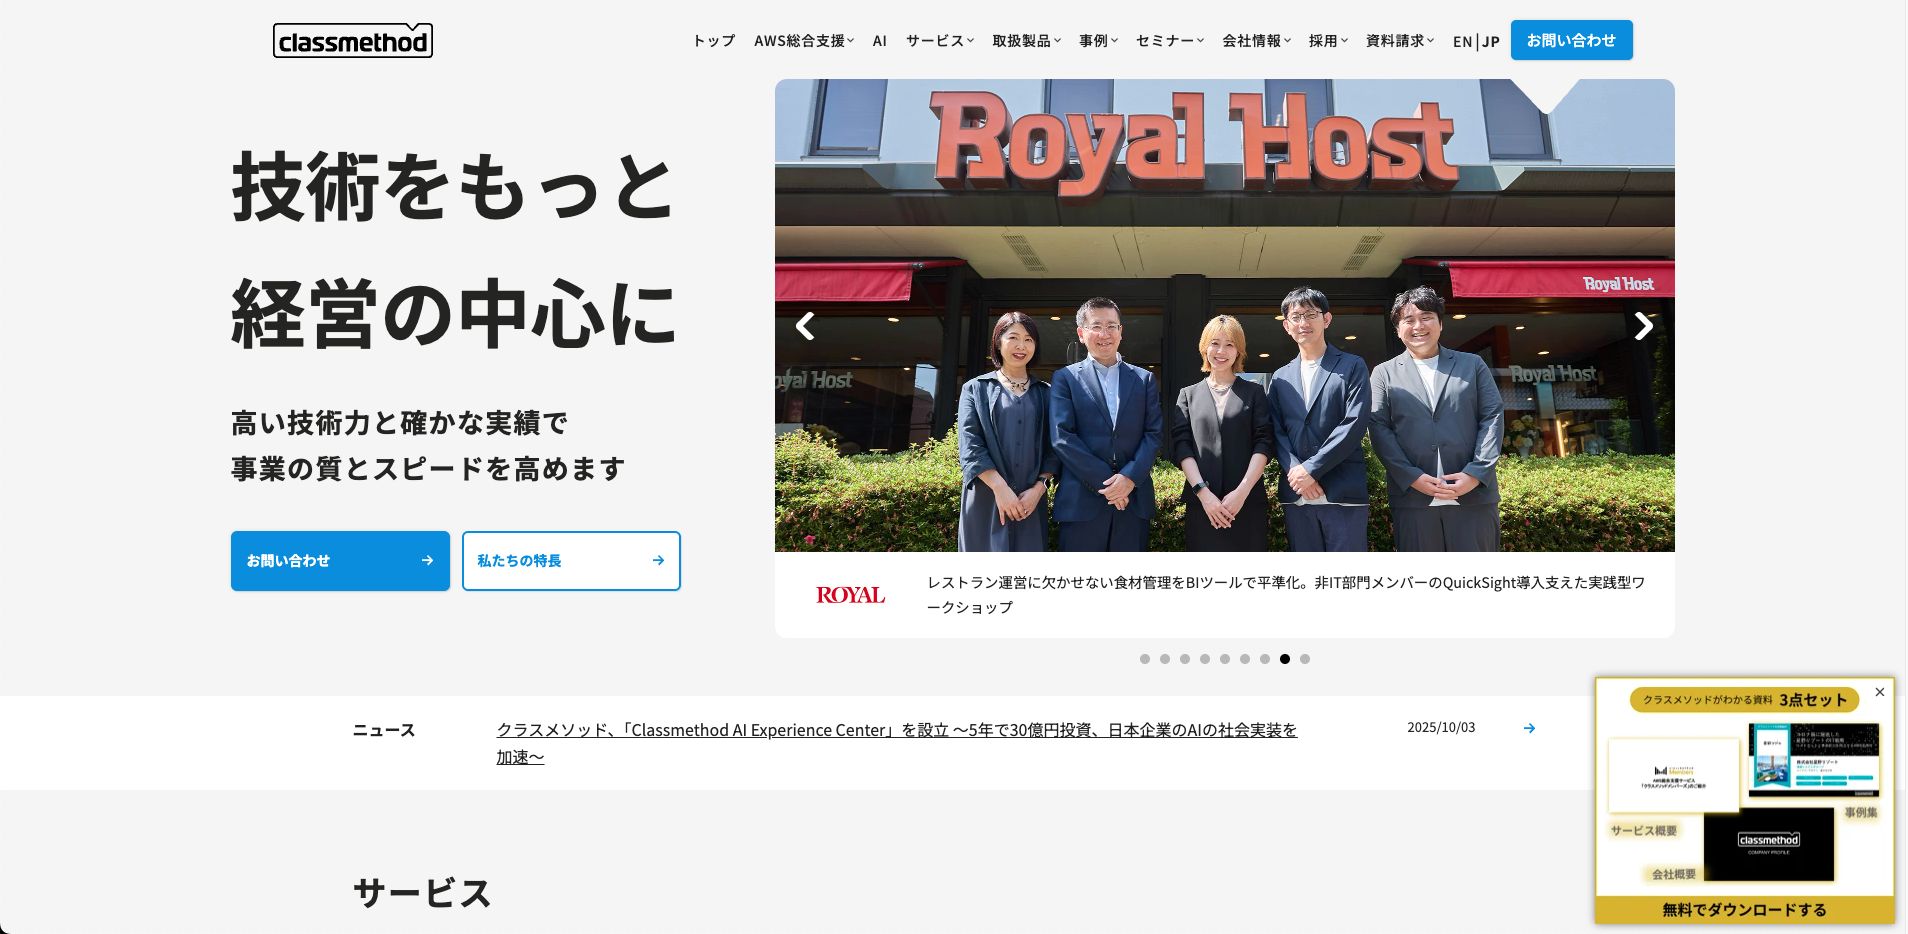This screenshot has height=934, width=1908.
Task: Click the header お問い合わせ button
Action: point(1571,40)
